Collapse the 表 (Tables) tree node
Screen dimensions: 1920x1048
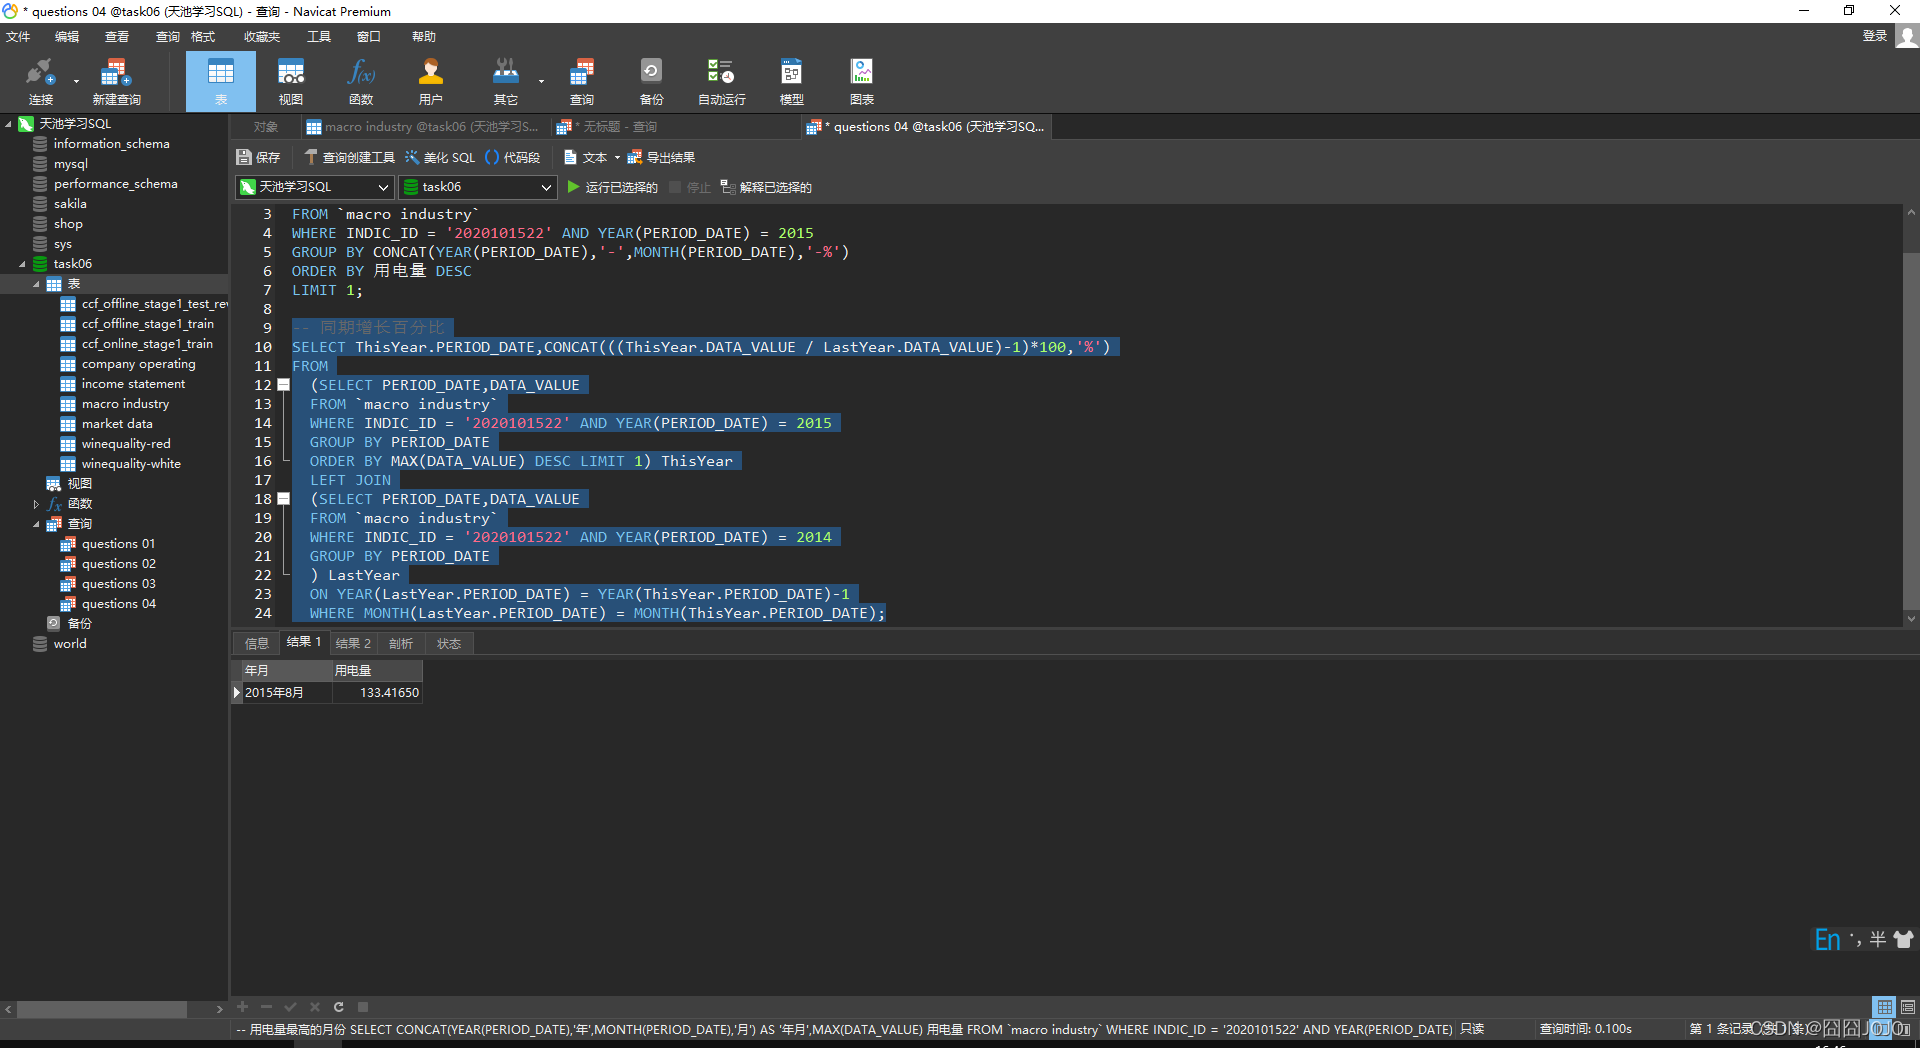36,284
